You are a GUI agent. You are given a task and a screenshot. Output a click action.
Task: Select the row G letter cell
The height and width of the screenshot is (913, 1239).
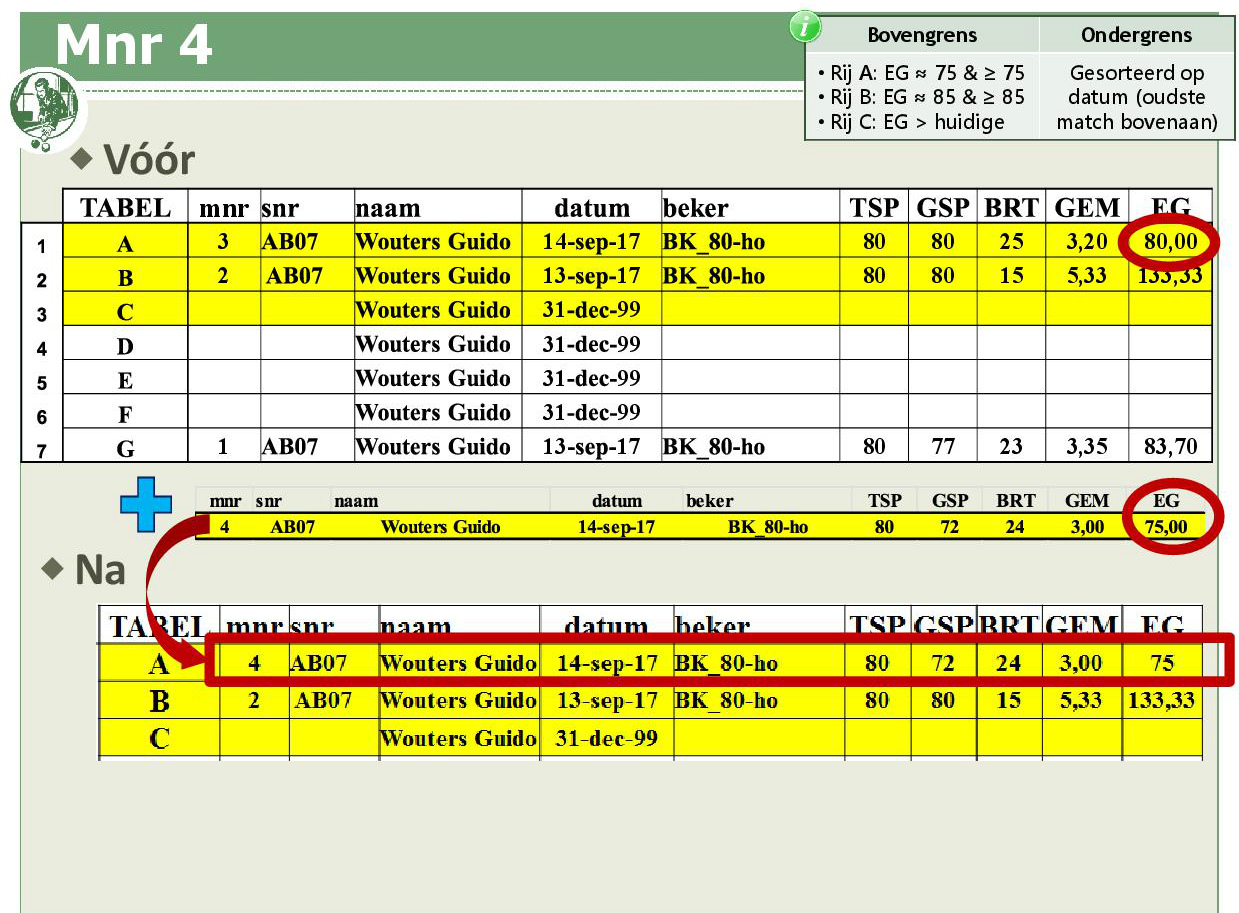pos(125,449)
